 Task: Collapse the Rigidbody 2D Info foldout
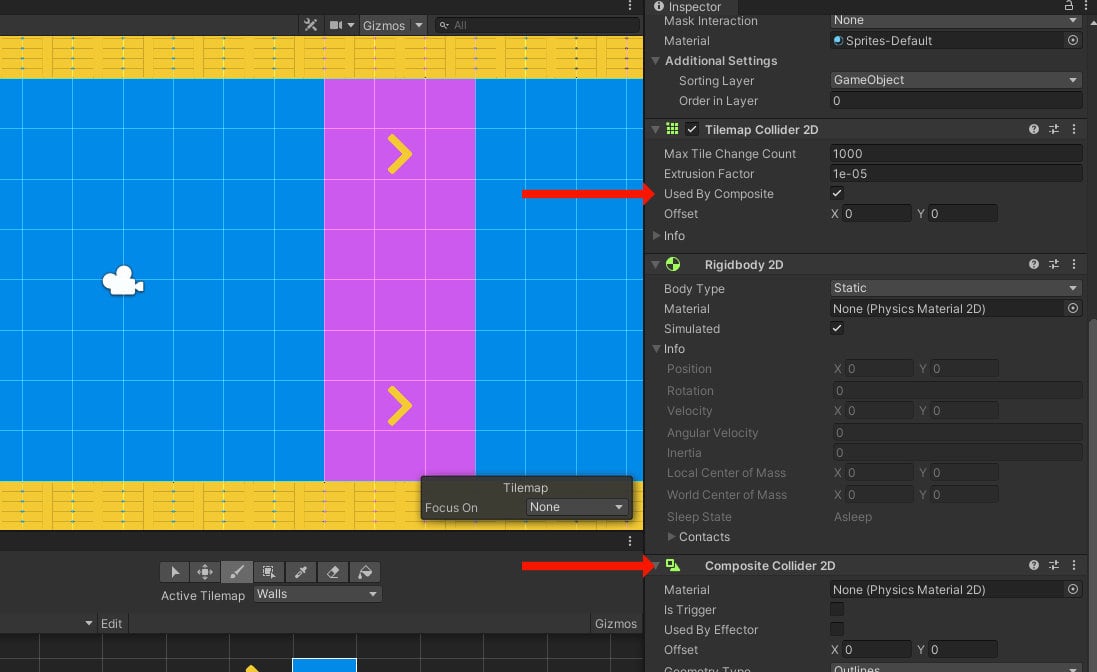(657, 348)
